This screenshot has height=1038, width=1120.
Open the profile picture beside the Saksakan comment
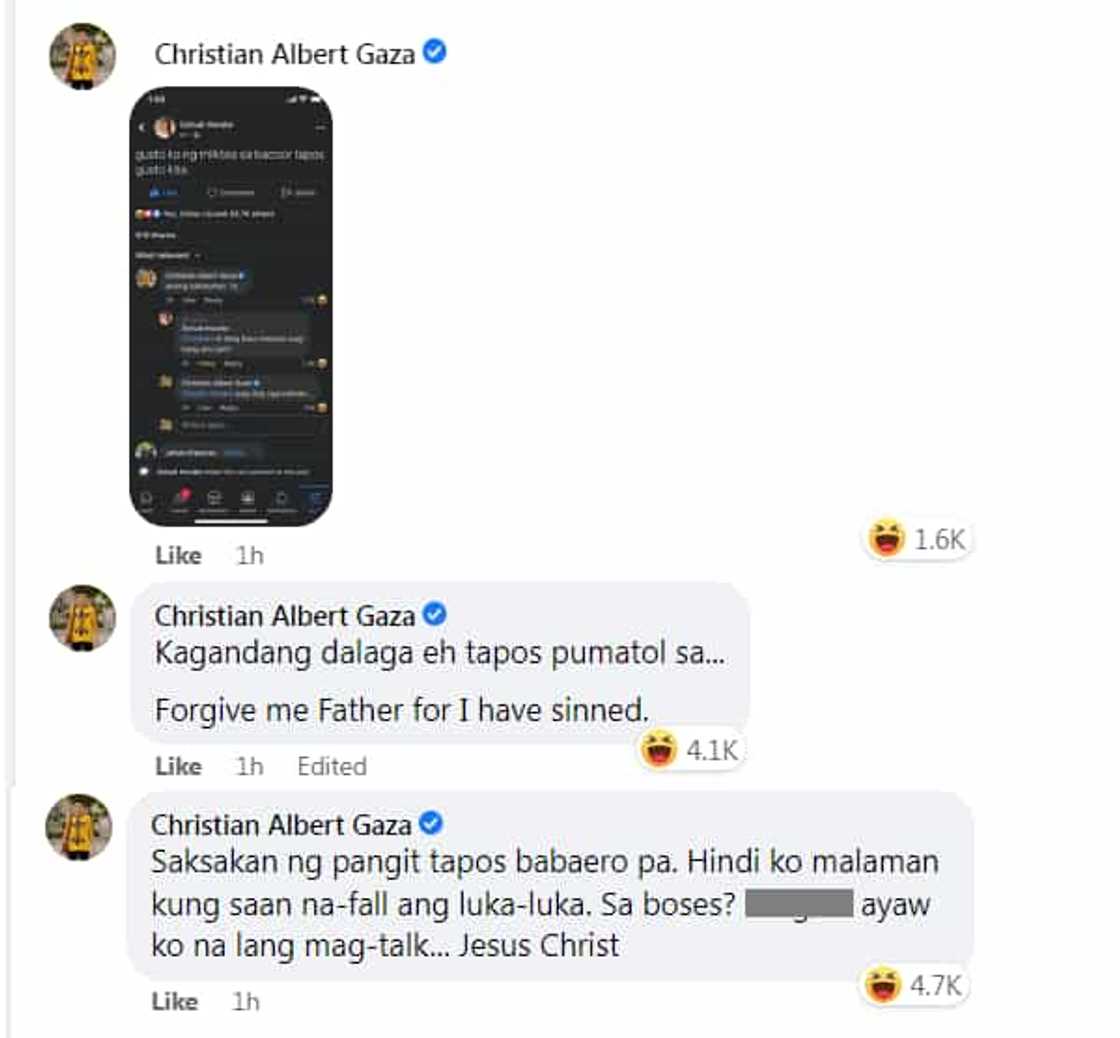(x=79, y=827)
